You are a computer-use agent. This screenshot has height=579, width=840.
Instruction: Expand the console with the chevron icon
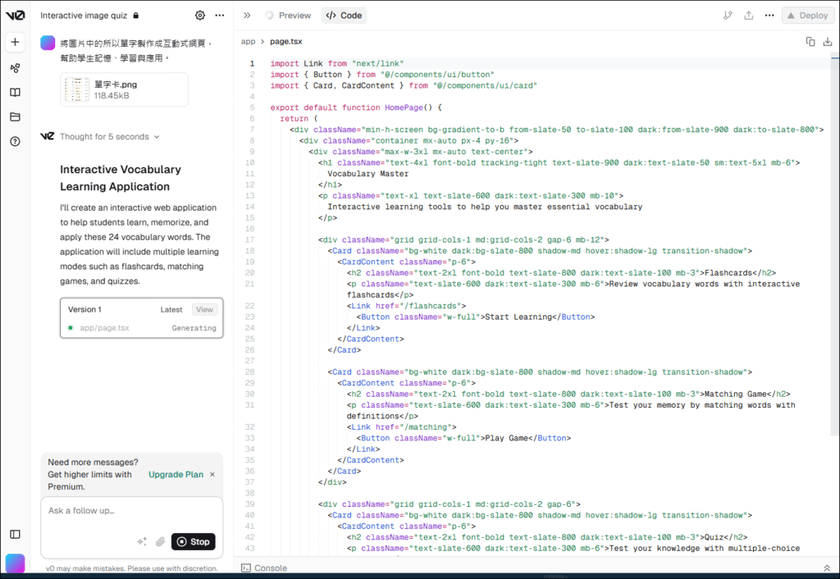pyautogui.click(x=827, y=568)
